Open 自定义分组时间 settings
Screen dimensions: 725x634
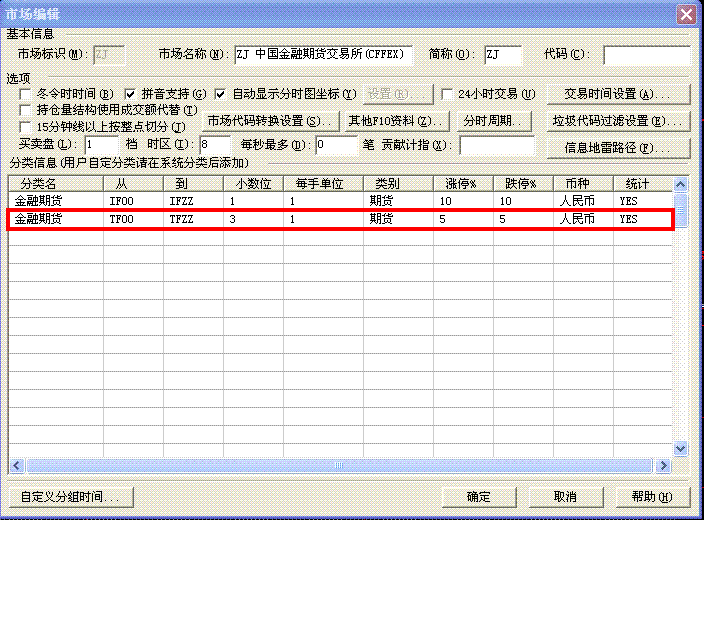coord(70,497)
